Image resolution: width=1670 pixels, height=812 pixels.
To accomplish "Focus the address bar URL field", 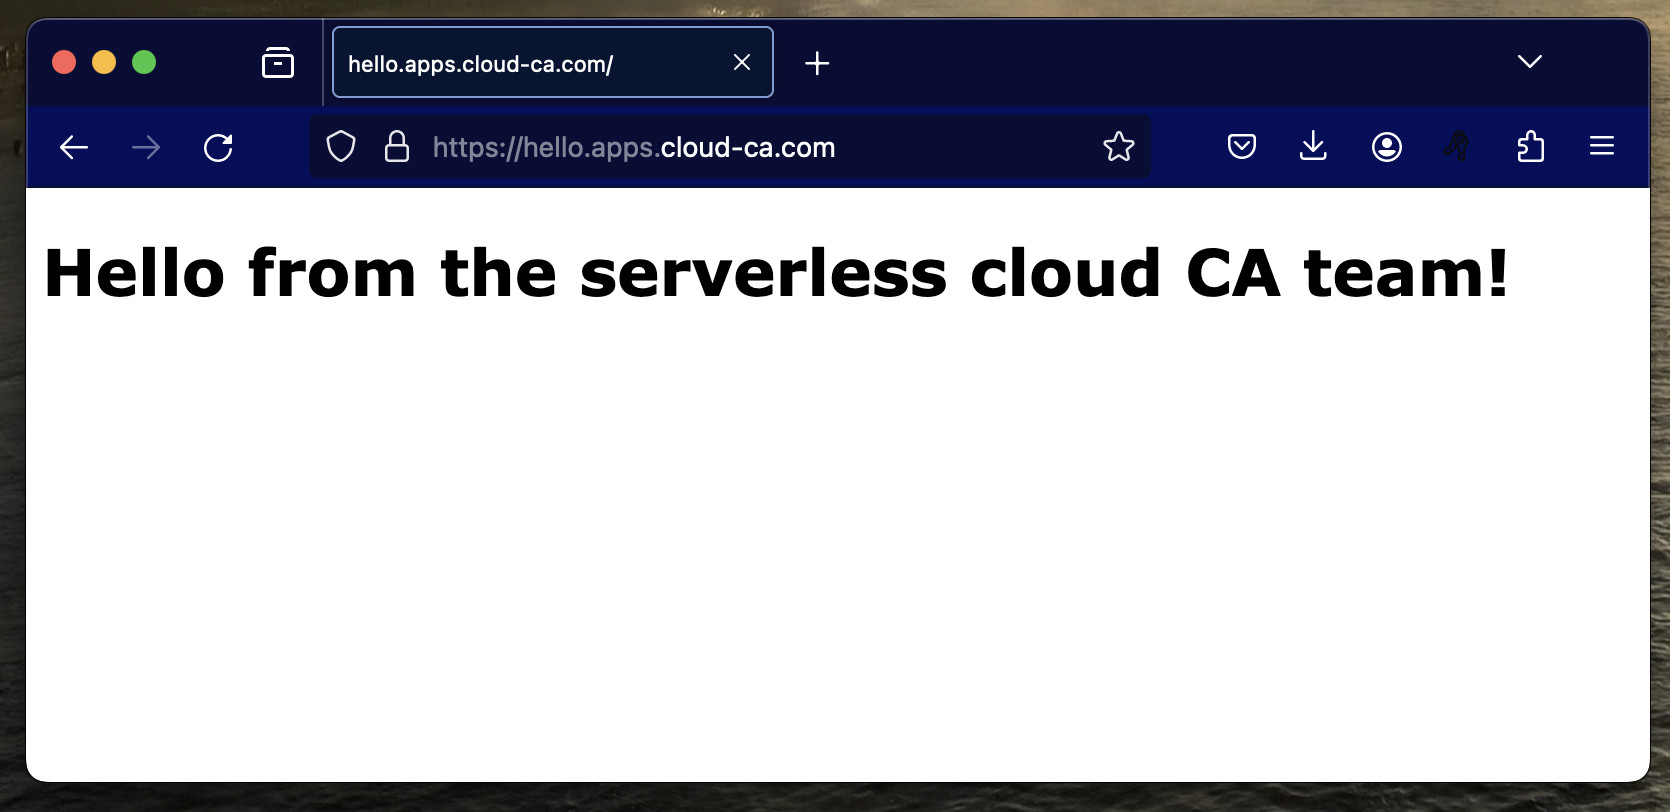I will point(730,147).
